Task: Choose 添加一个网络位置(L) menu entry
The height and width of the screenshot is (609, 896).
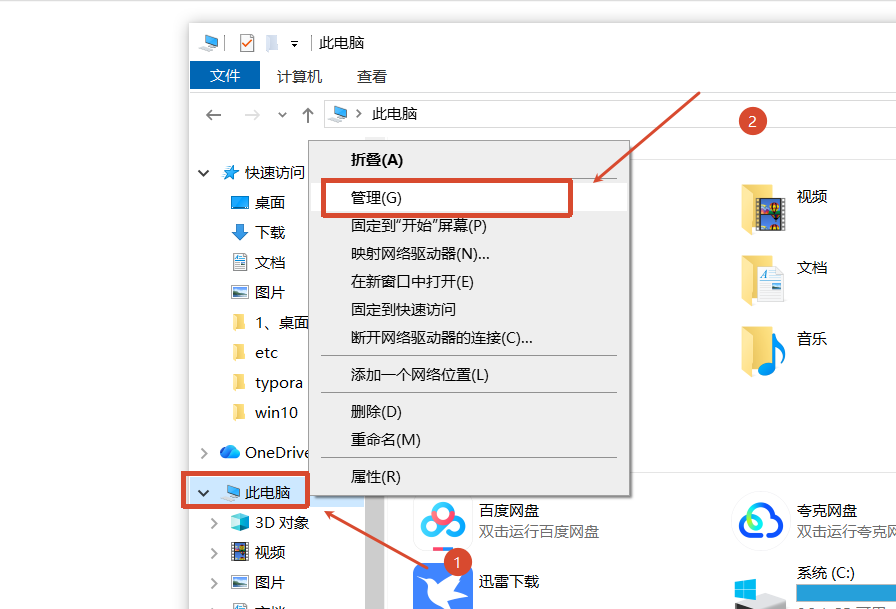Action: pyautogui.click(x=469, y=375)
